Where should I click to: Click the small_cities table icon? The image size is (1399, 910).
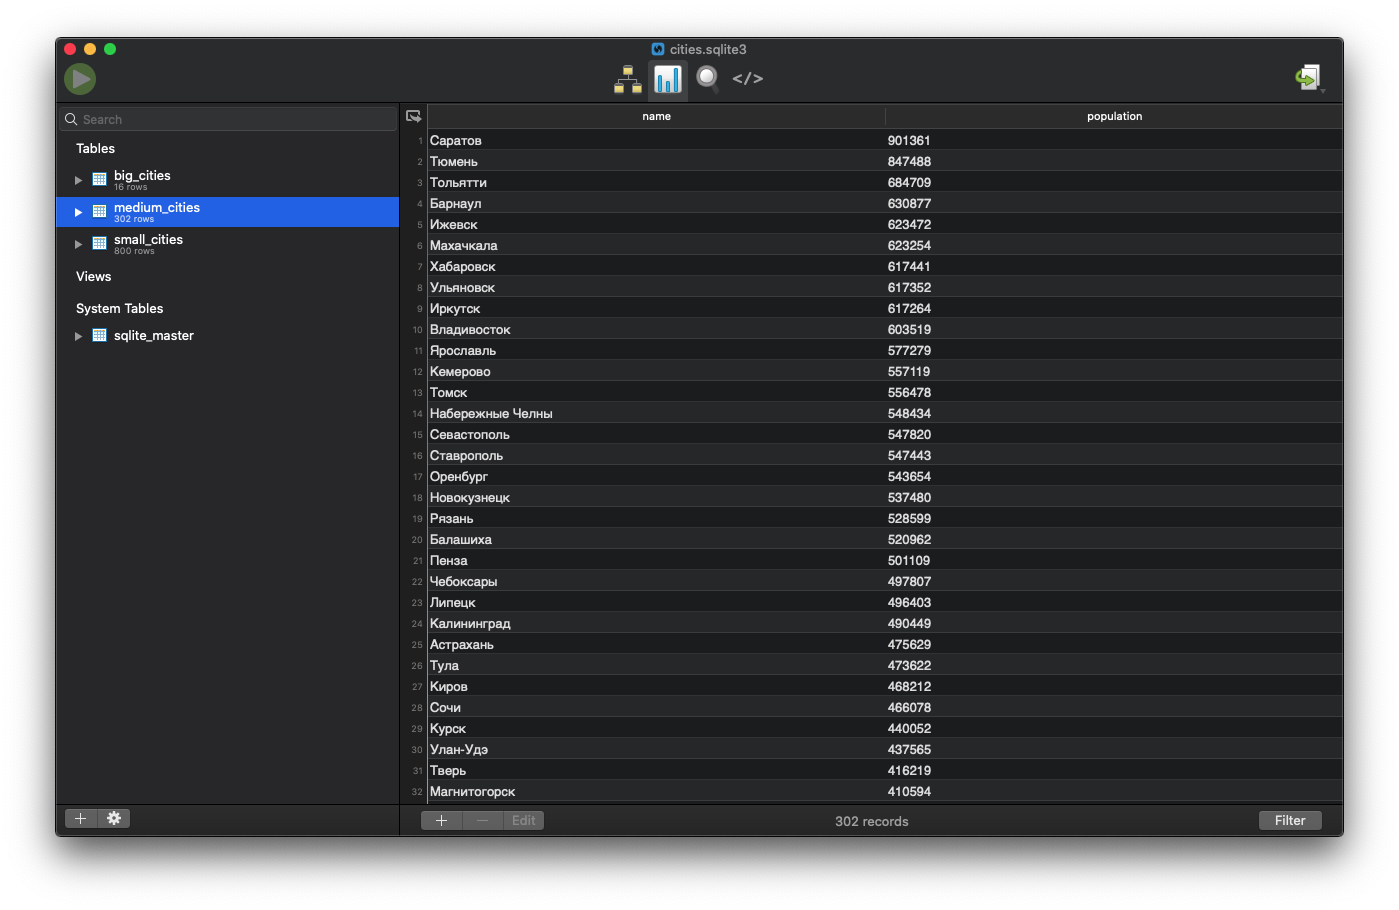point(100,243)
